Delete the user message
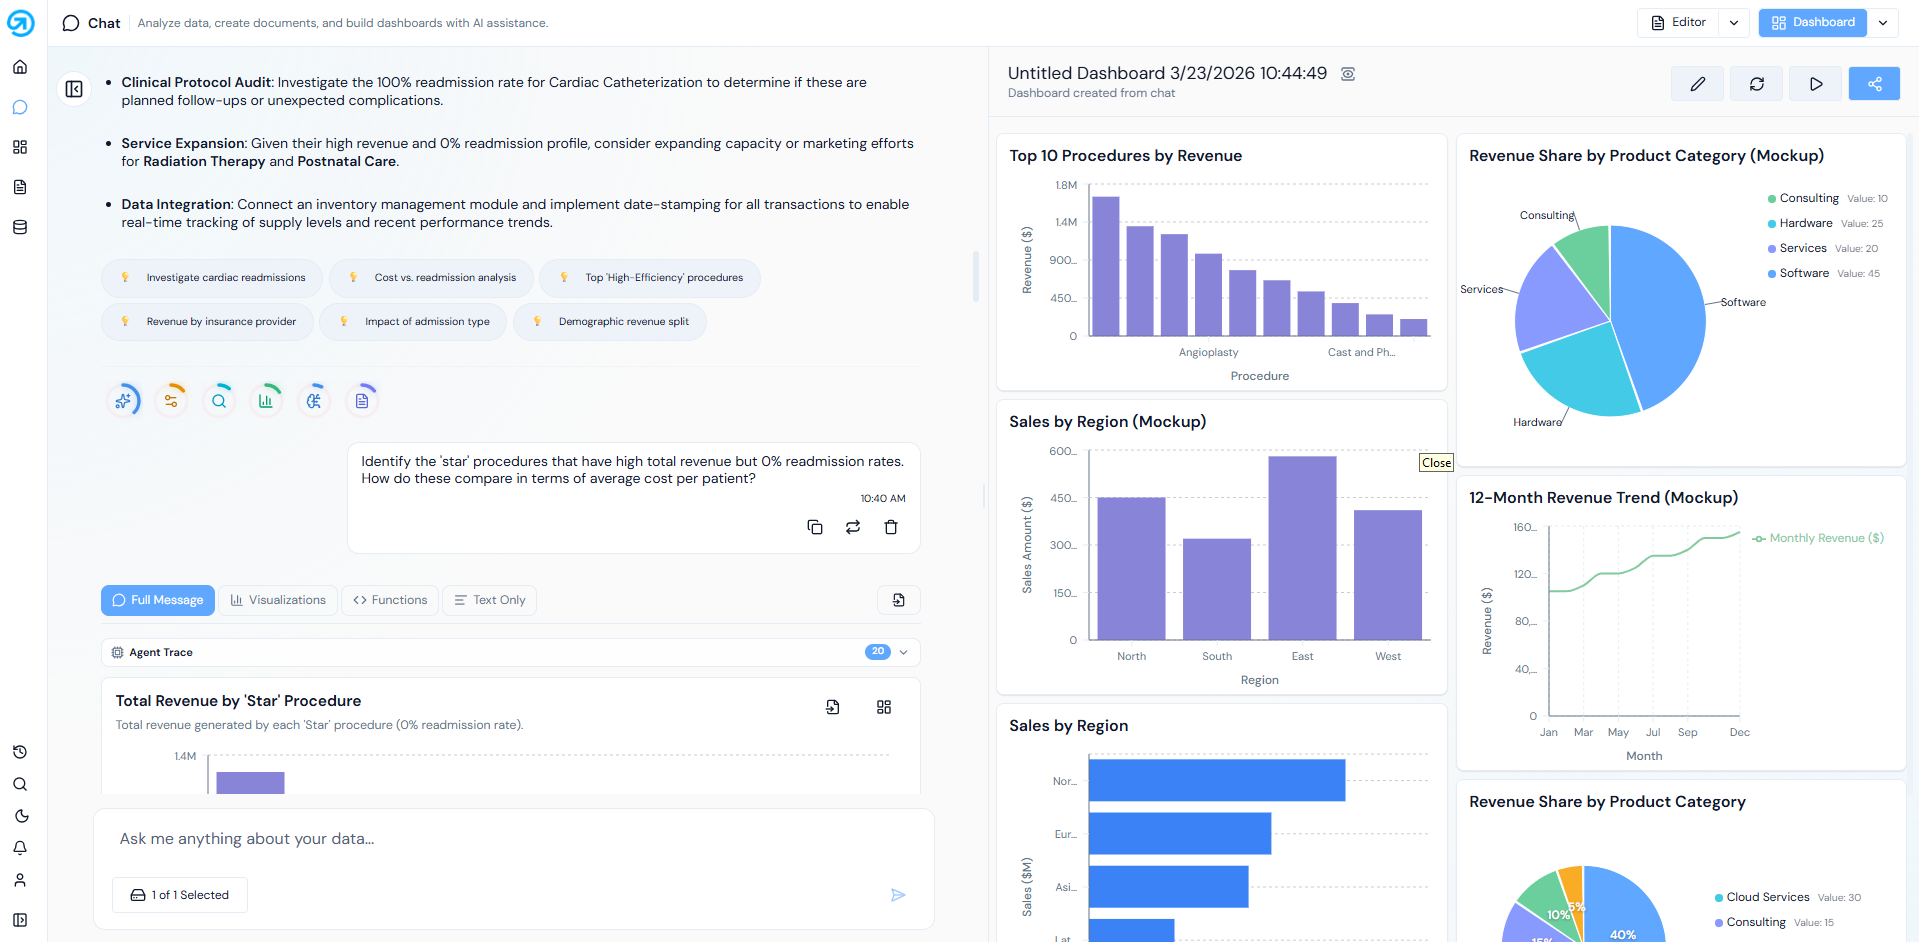Viewport: 1919px width, 942px height. coord(891,527)
